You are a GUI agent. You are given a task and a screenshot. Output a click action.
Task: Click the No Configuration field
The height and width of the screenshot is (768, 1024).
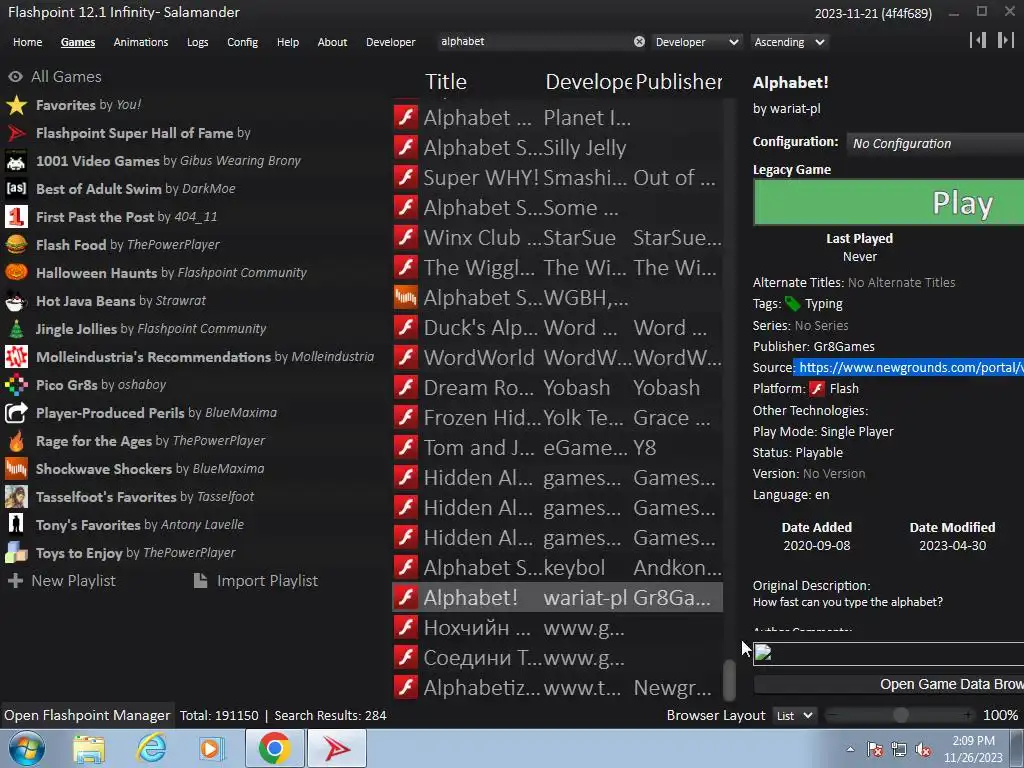[x=935, y=144]
